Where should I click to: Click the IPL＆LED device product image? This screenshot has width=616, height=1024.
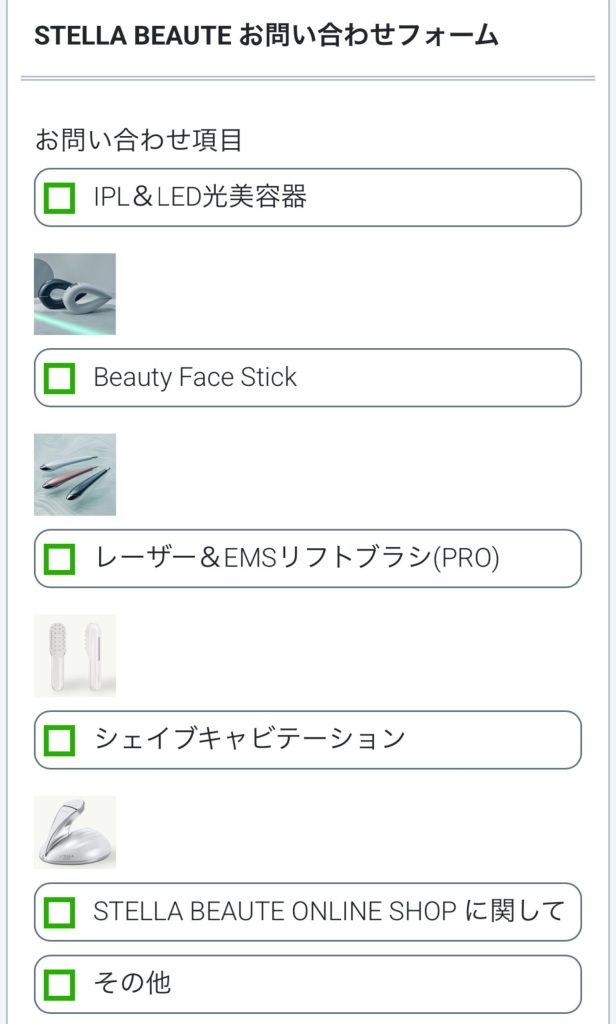tap(75, 293)
